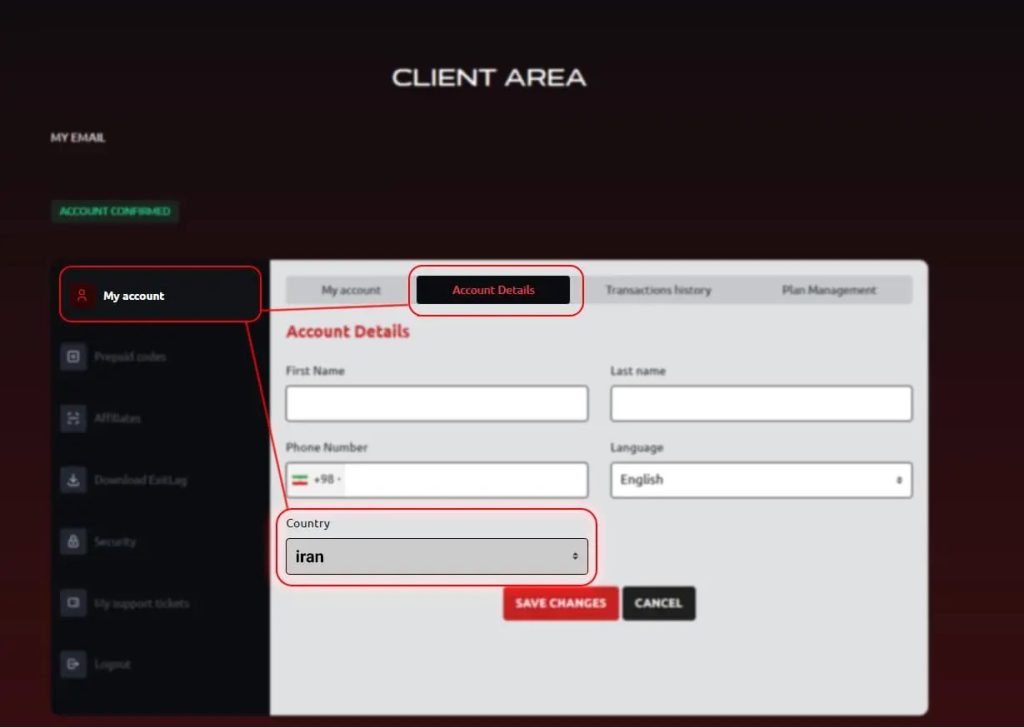The height and width of the screenshot is (728, 1024).
Task: Open the Security lock icon
Action: 73,541
